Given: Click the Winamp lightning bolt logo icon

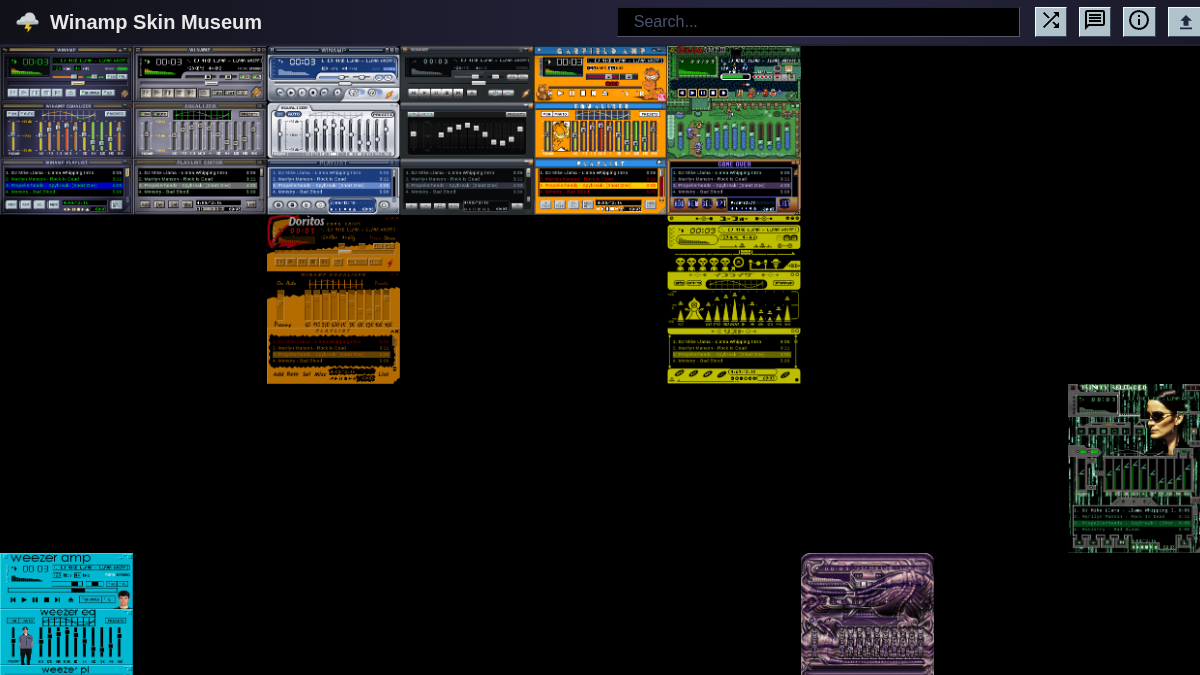Looking at the screenshot, I should [27, 22].
